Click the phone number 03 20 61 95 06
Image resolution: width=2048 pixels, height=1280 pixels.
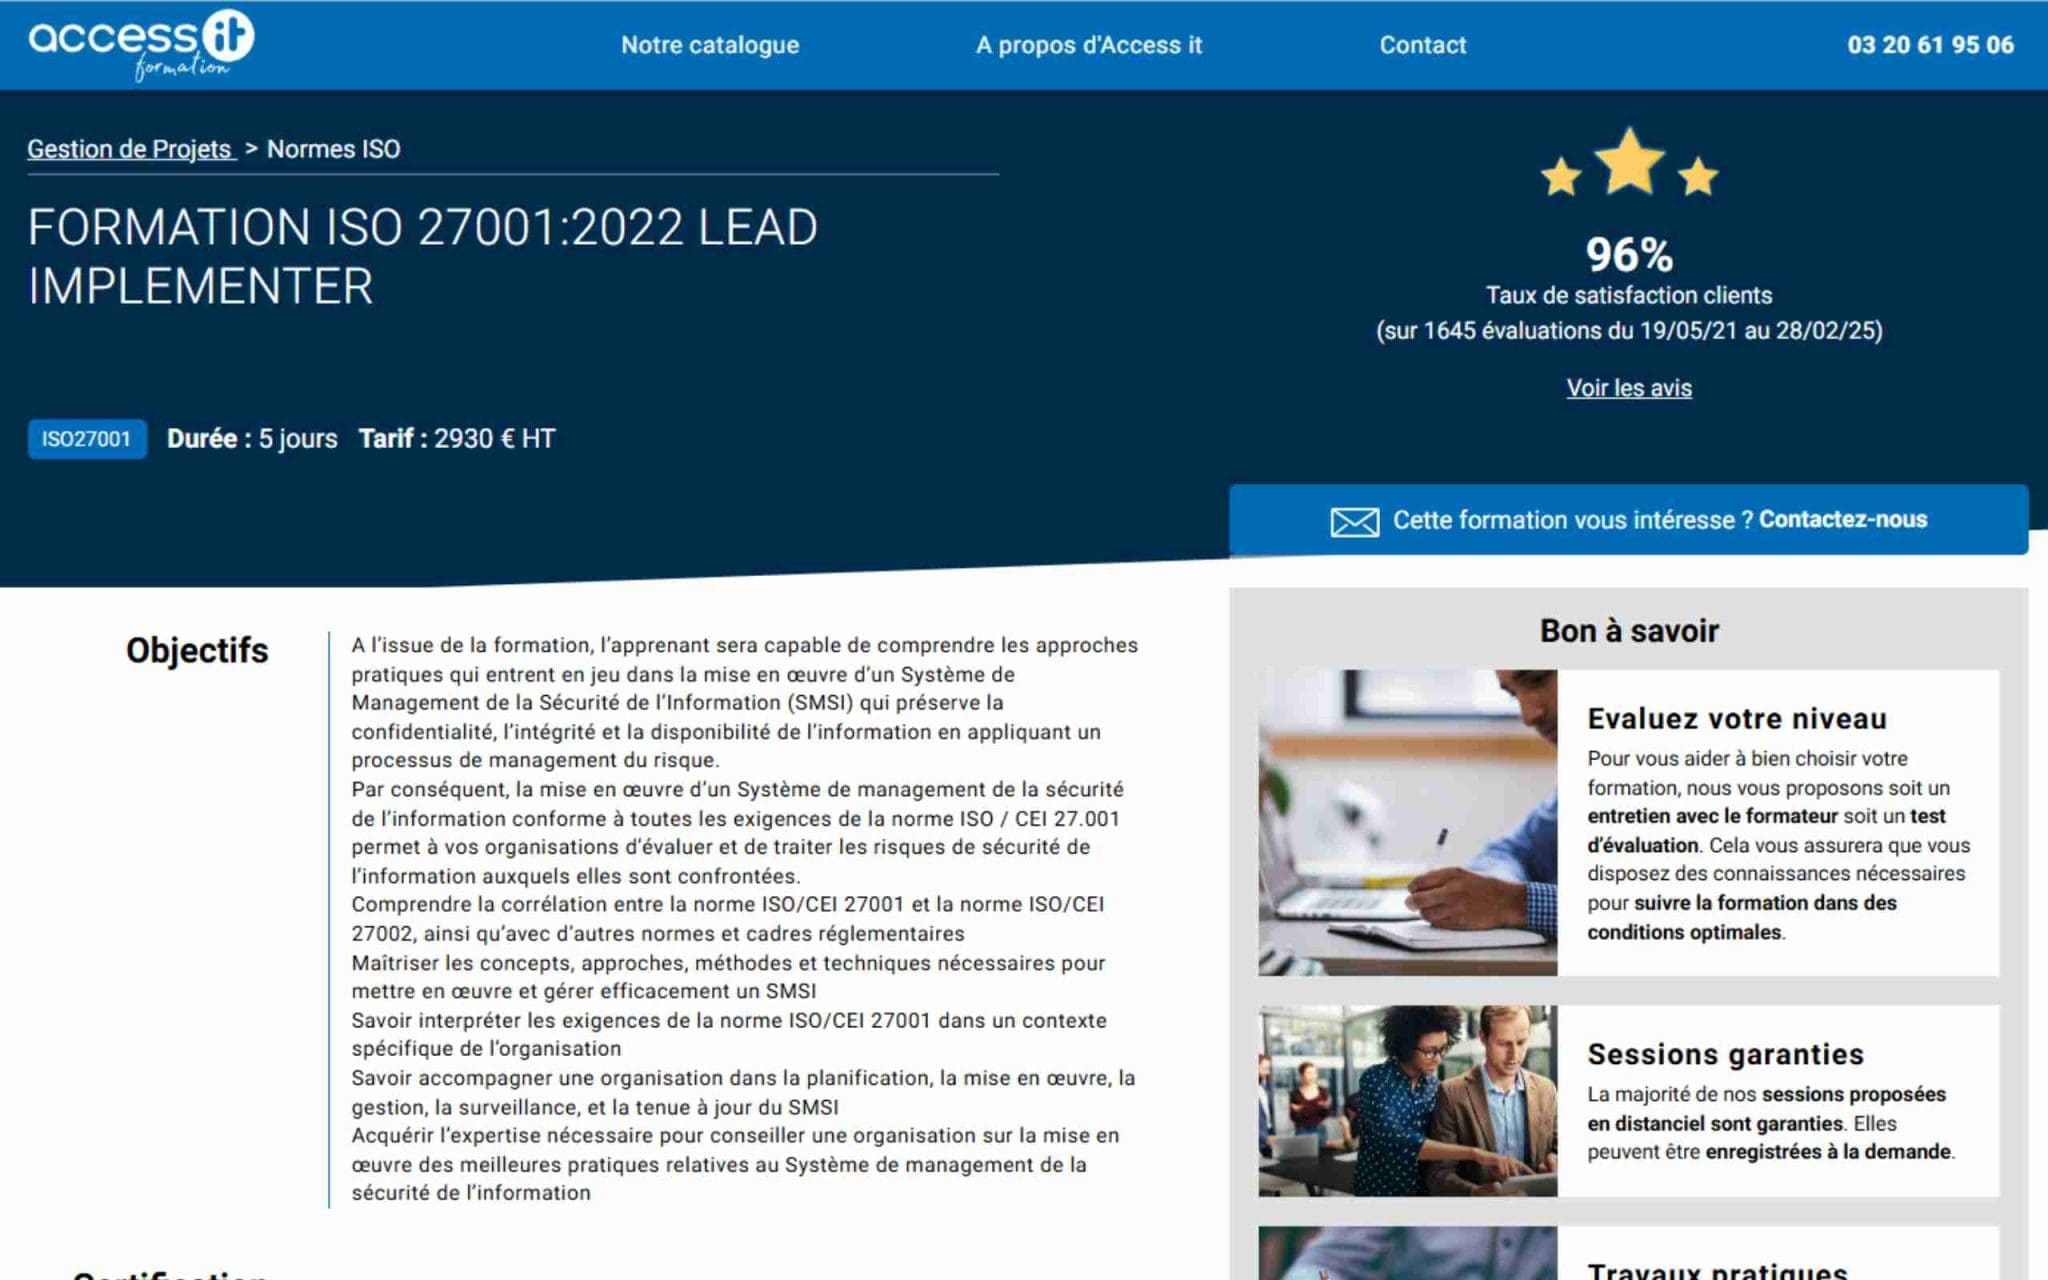point(1930,45)
